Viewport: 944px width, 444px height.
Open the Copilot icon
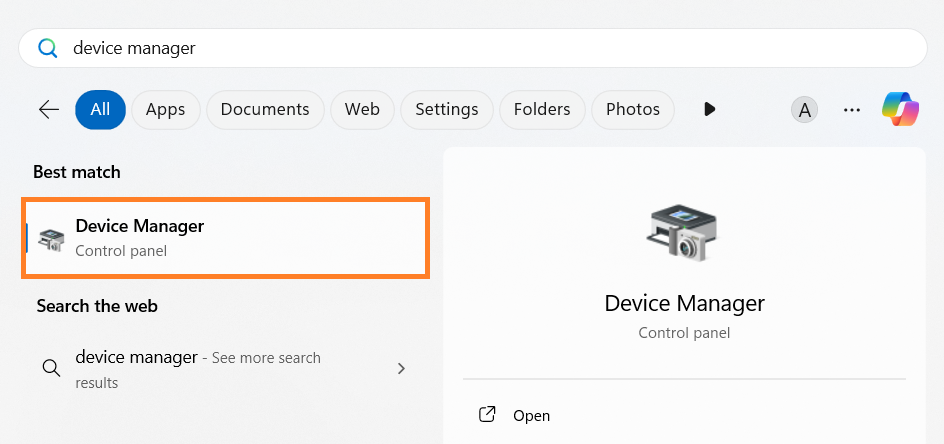[900, 109]
